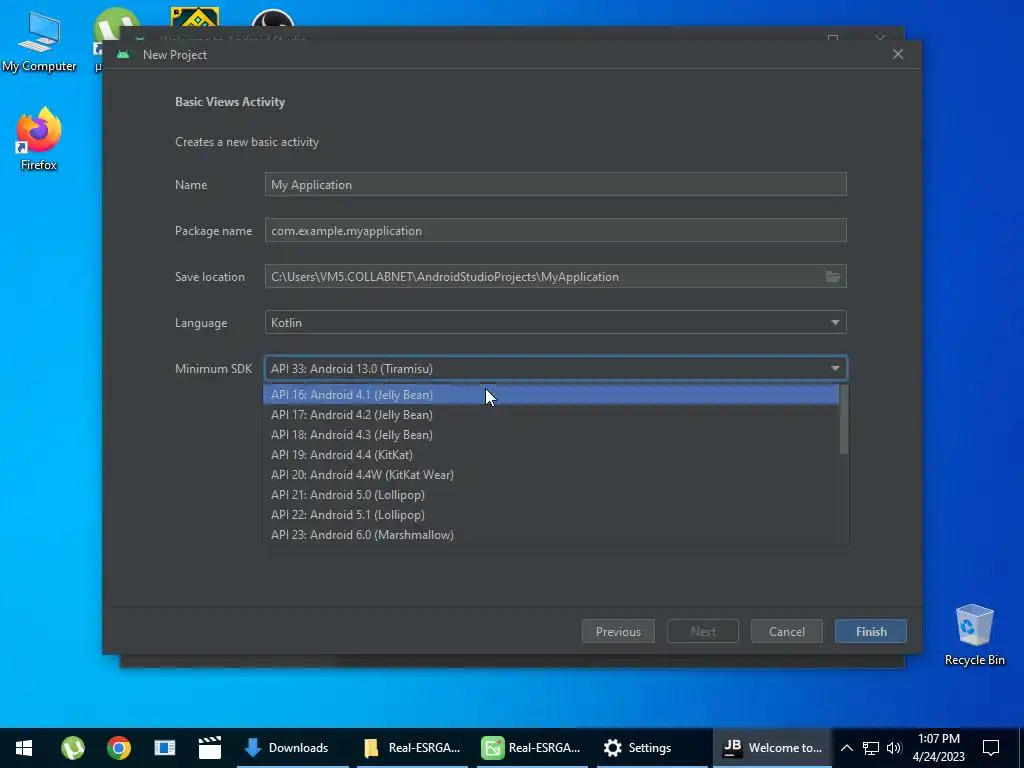The width and height of the screenshot is (1024, 768).
Task: Click the Name field with My Application
Action: (x=556, y=185)
